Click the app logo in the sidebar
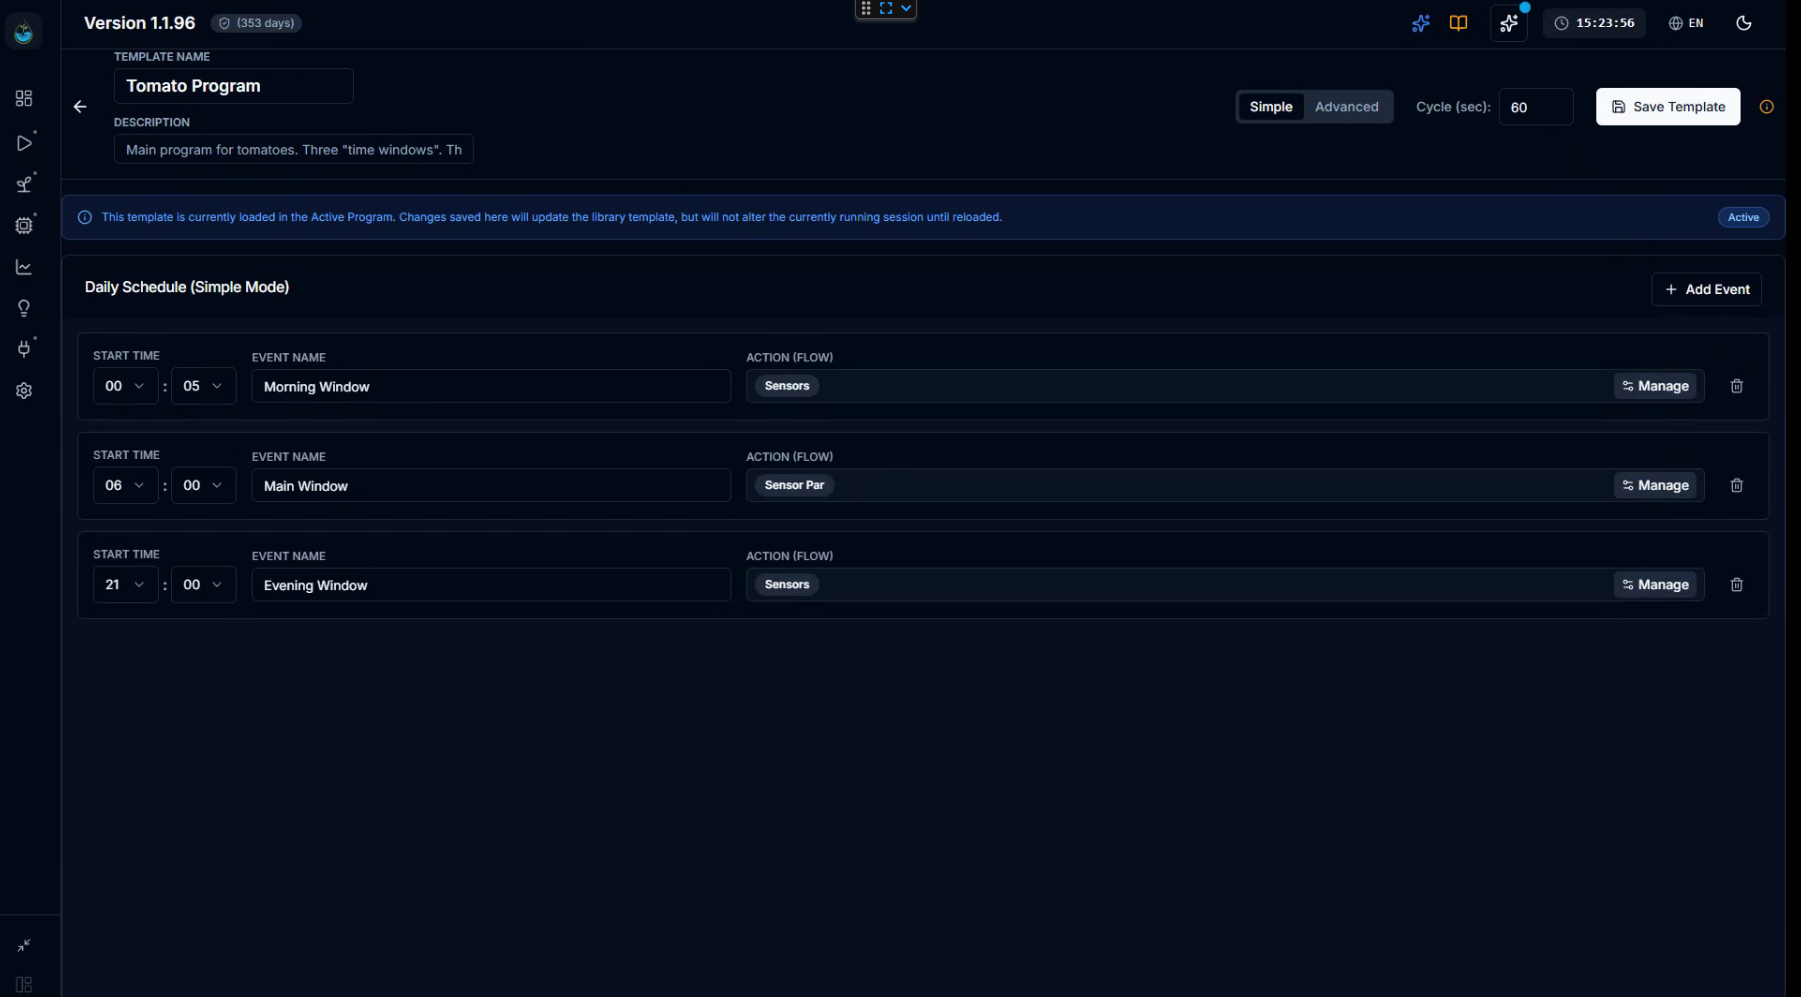 point(23,33)
